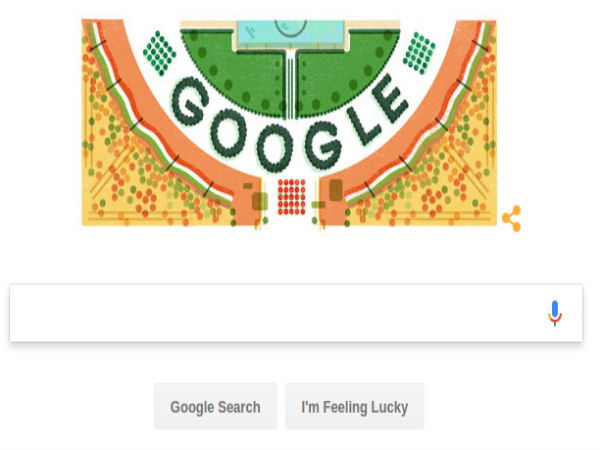
Task: Click the first hedge letter G in doodle
Action: (190, 101)
